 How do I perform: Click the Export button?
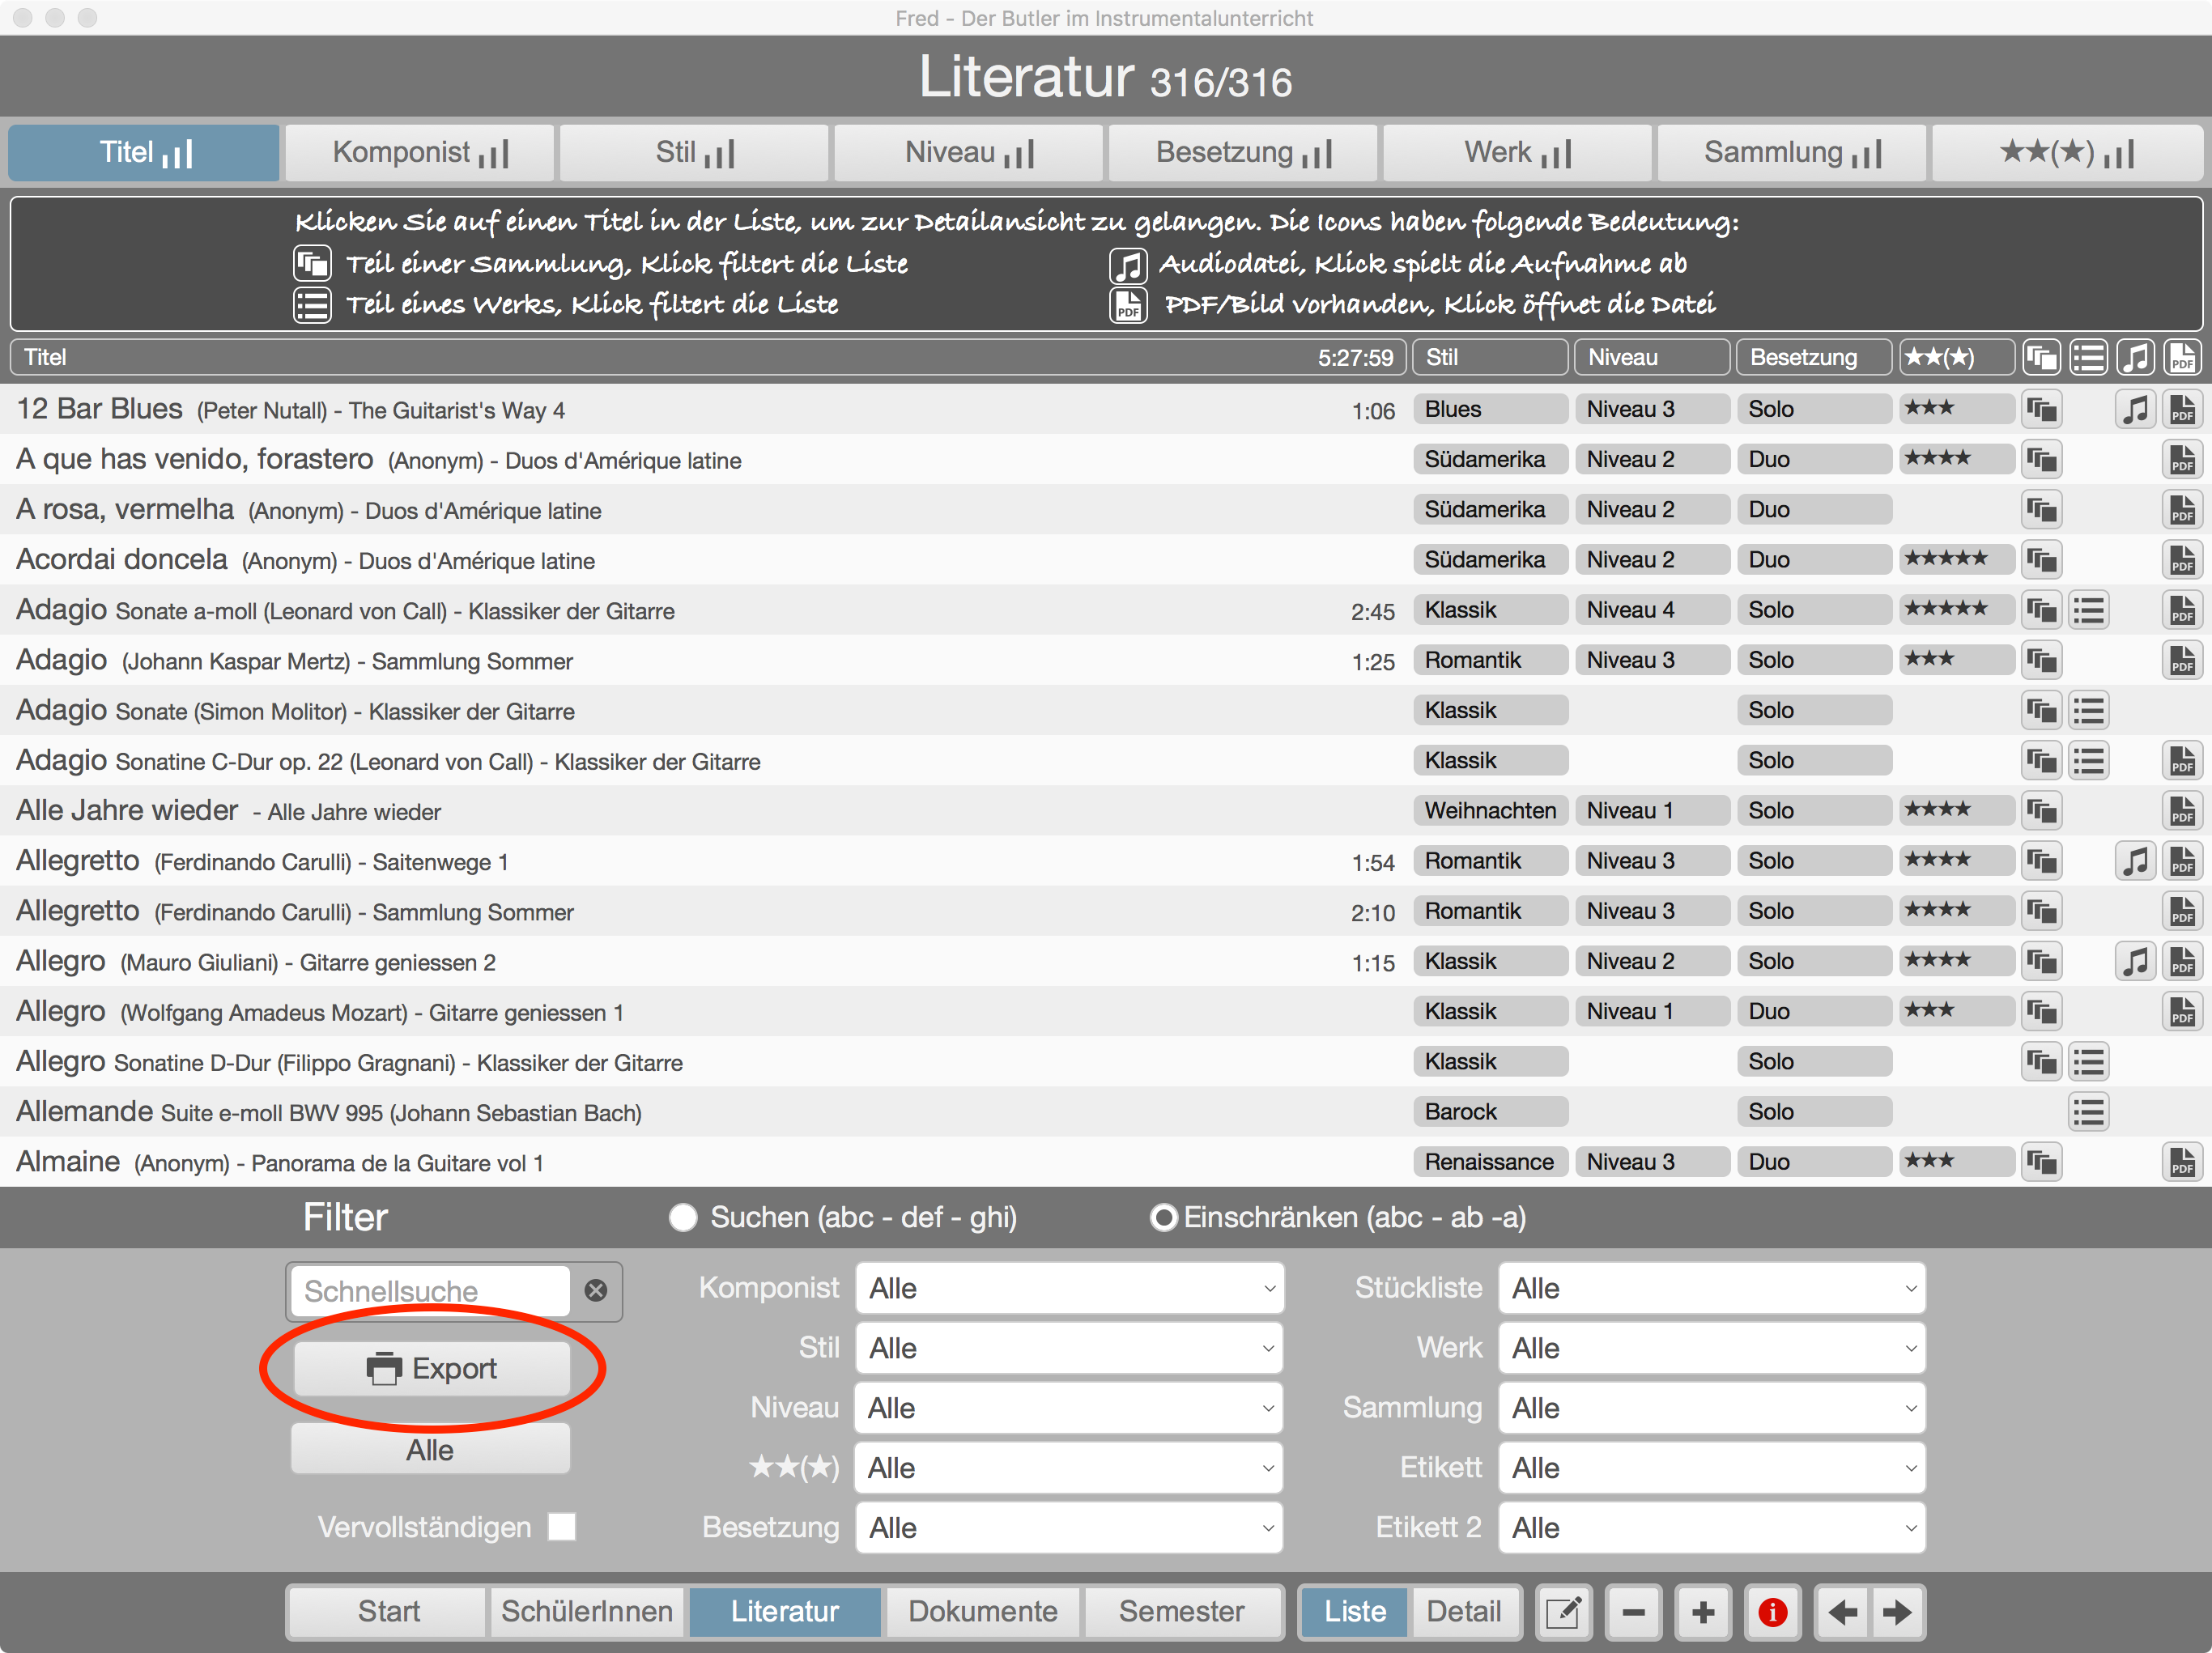(x=432, y=1368)
